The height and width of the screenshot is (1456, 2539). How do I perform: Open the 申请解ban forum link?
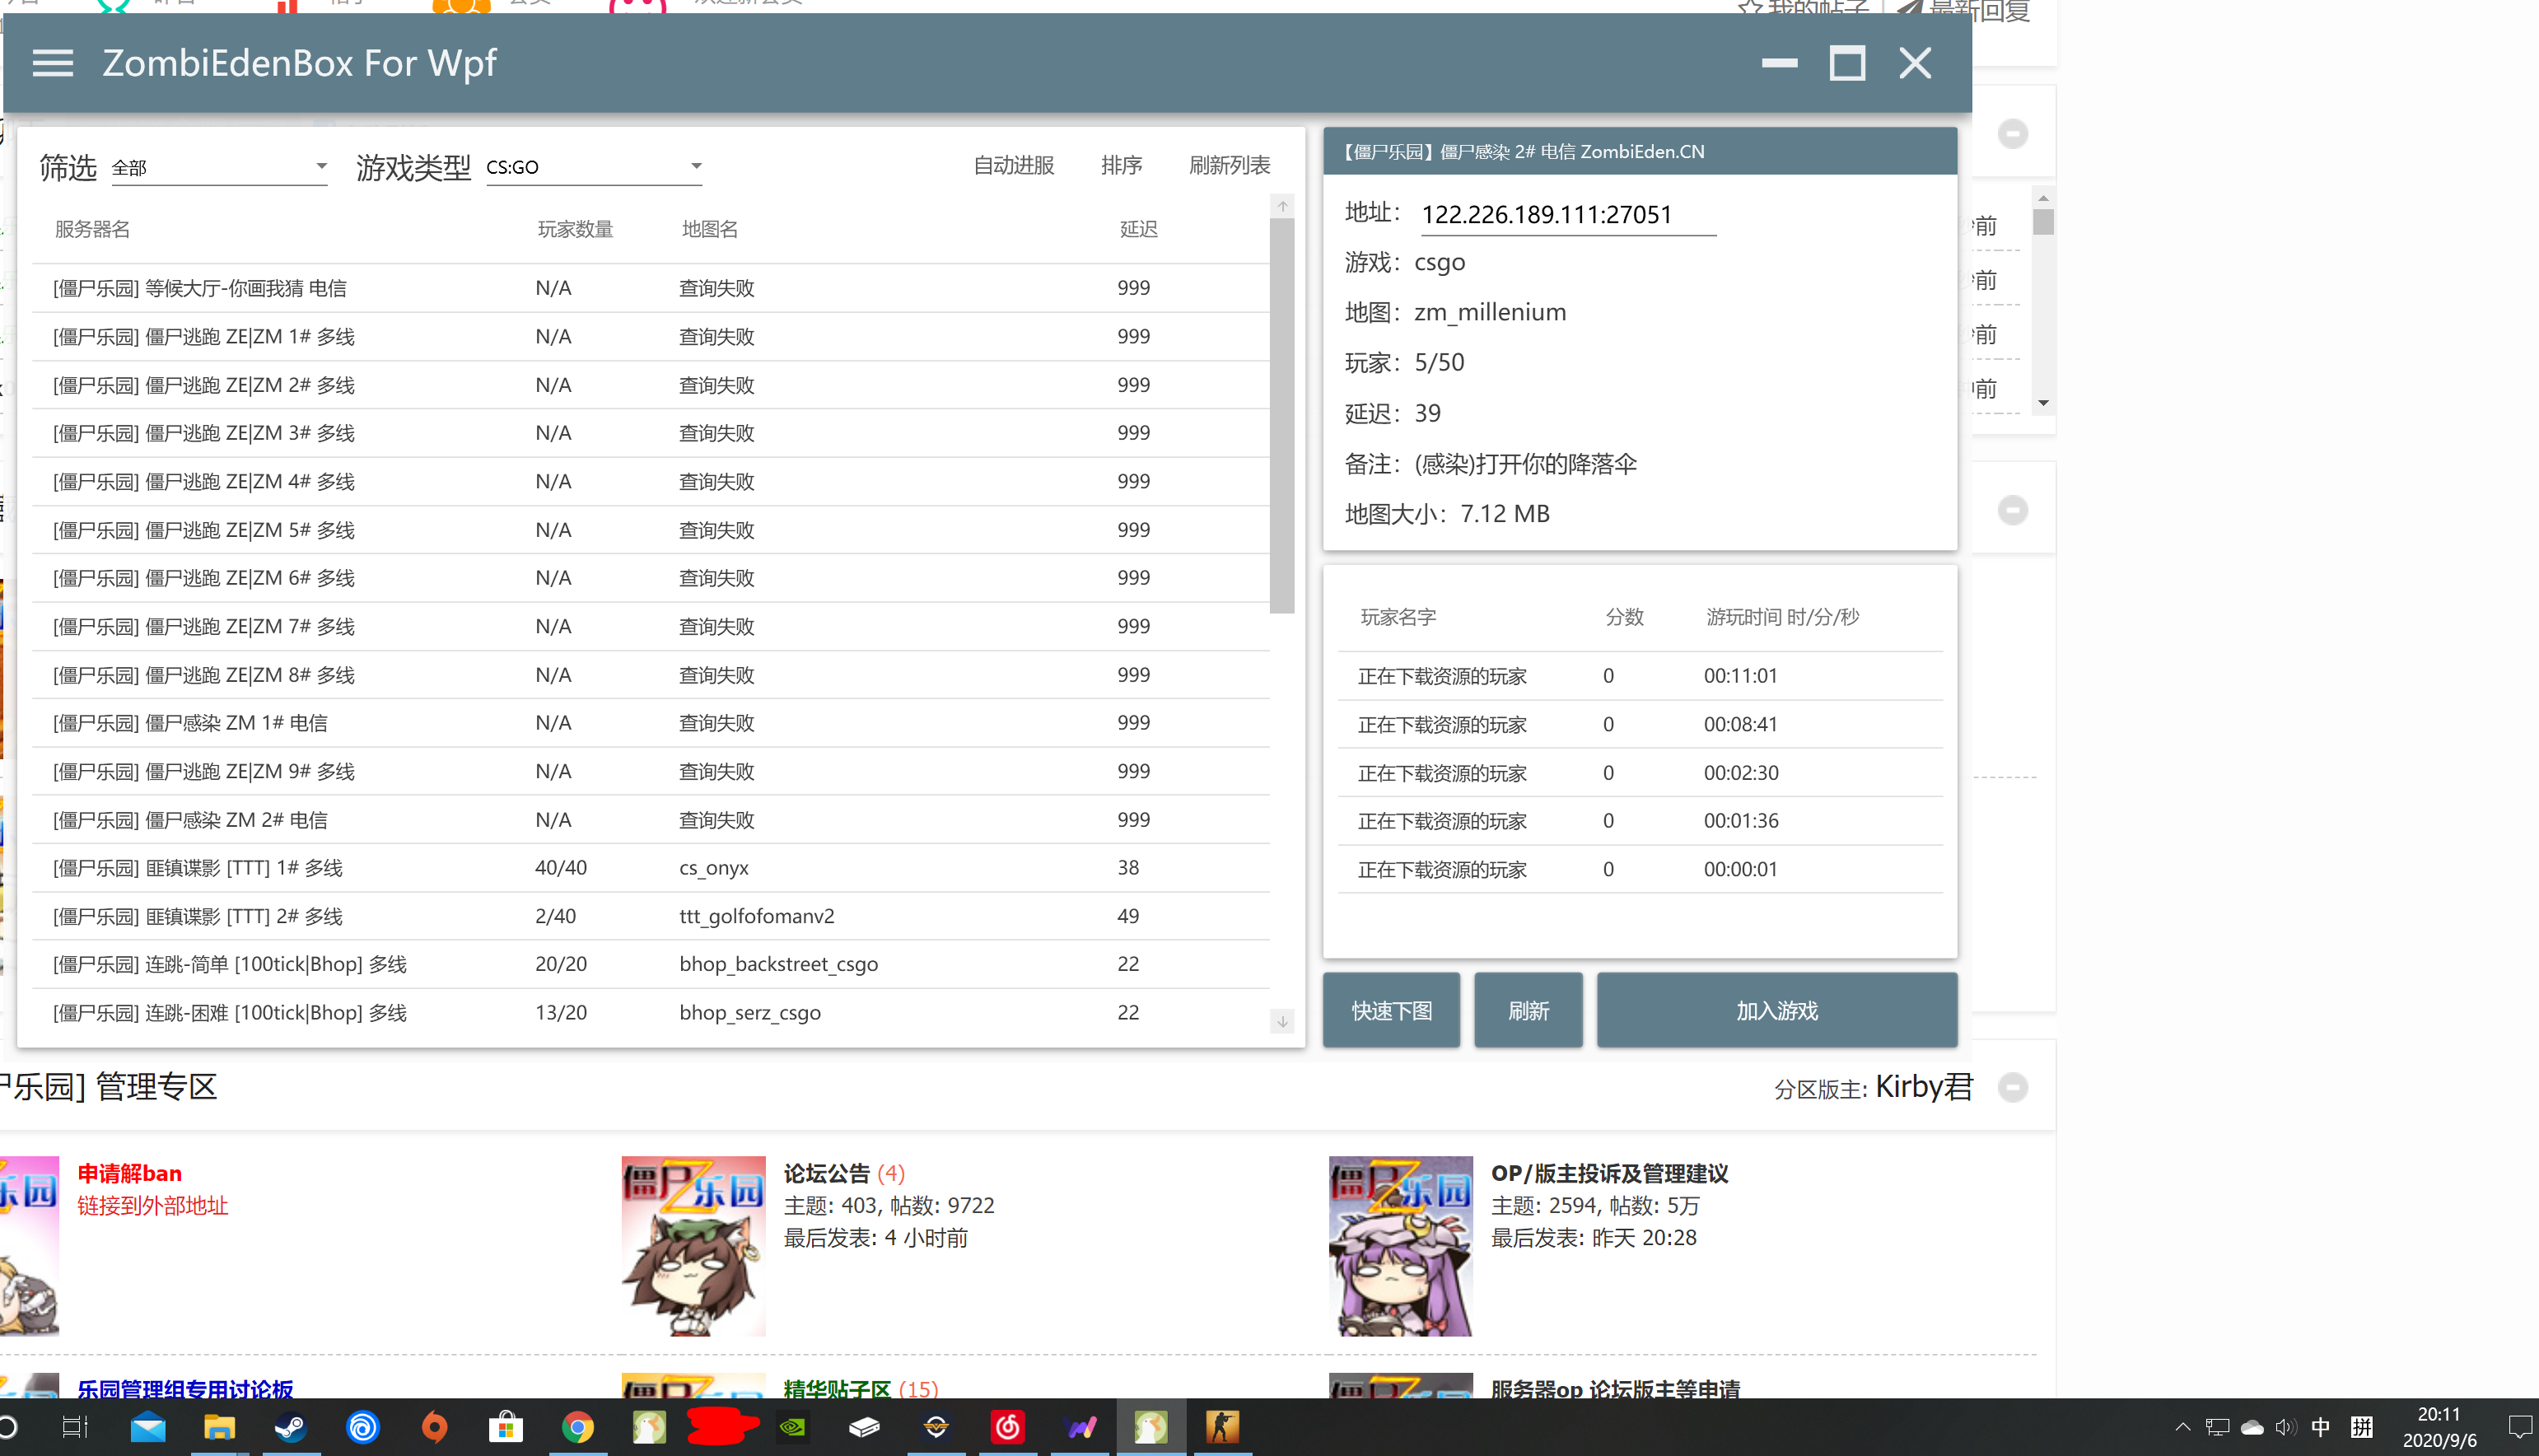click(x=130, y=1173)
